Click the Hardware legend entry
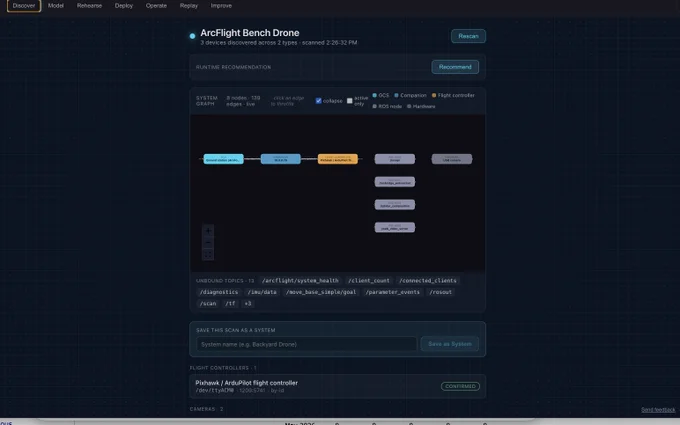The image size is (680, 425). click(421, 106)
